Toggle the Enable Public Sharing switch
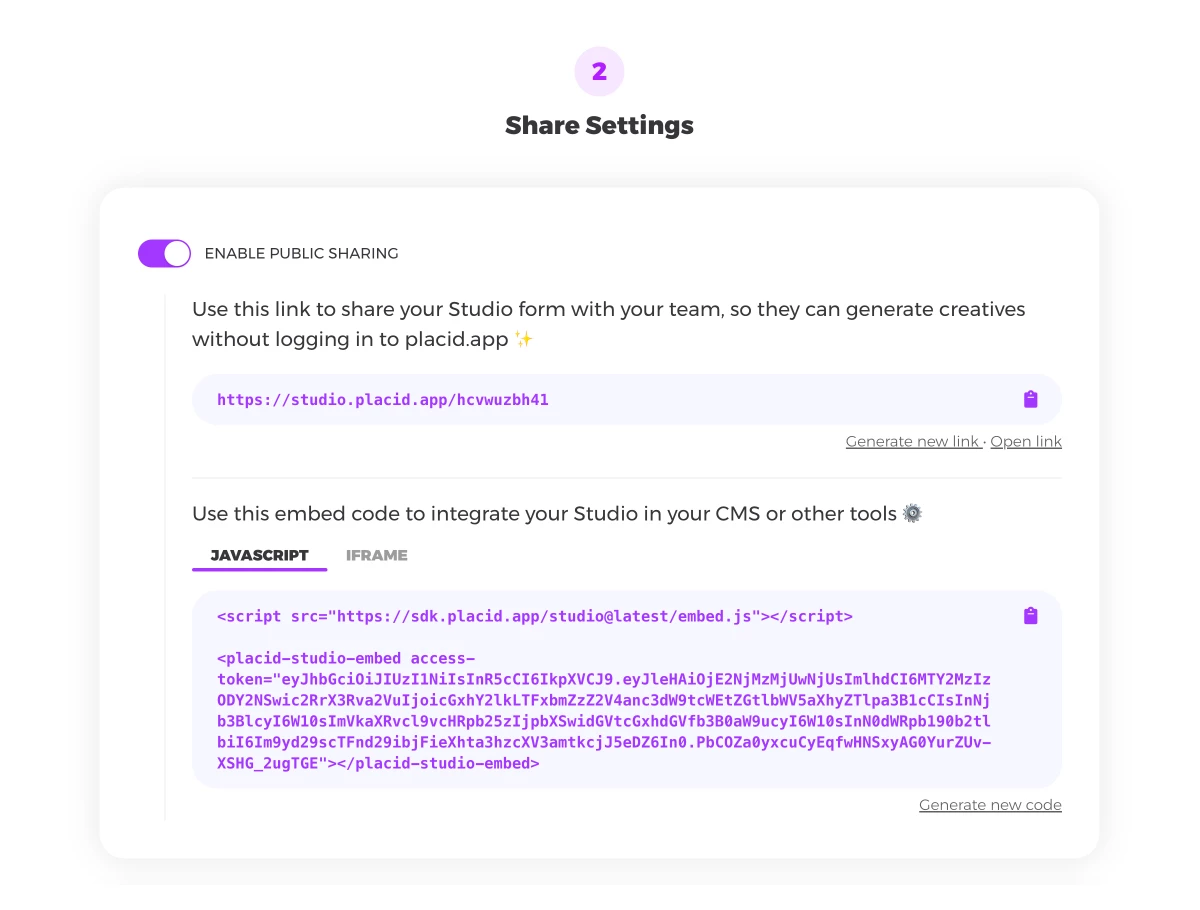Screen dimensions: 1200x910 point(164,254)
